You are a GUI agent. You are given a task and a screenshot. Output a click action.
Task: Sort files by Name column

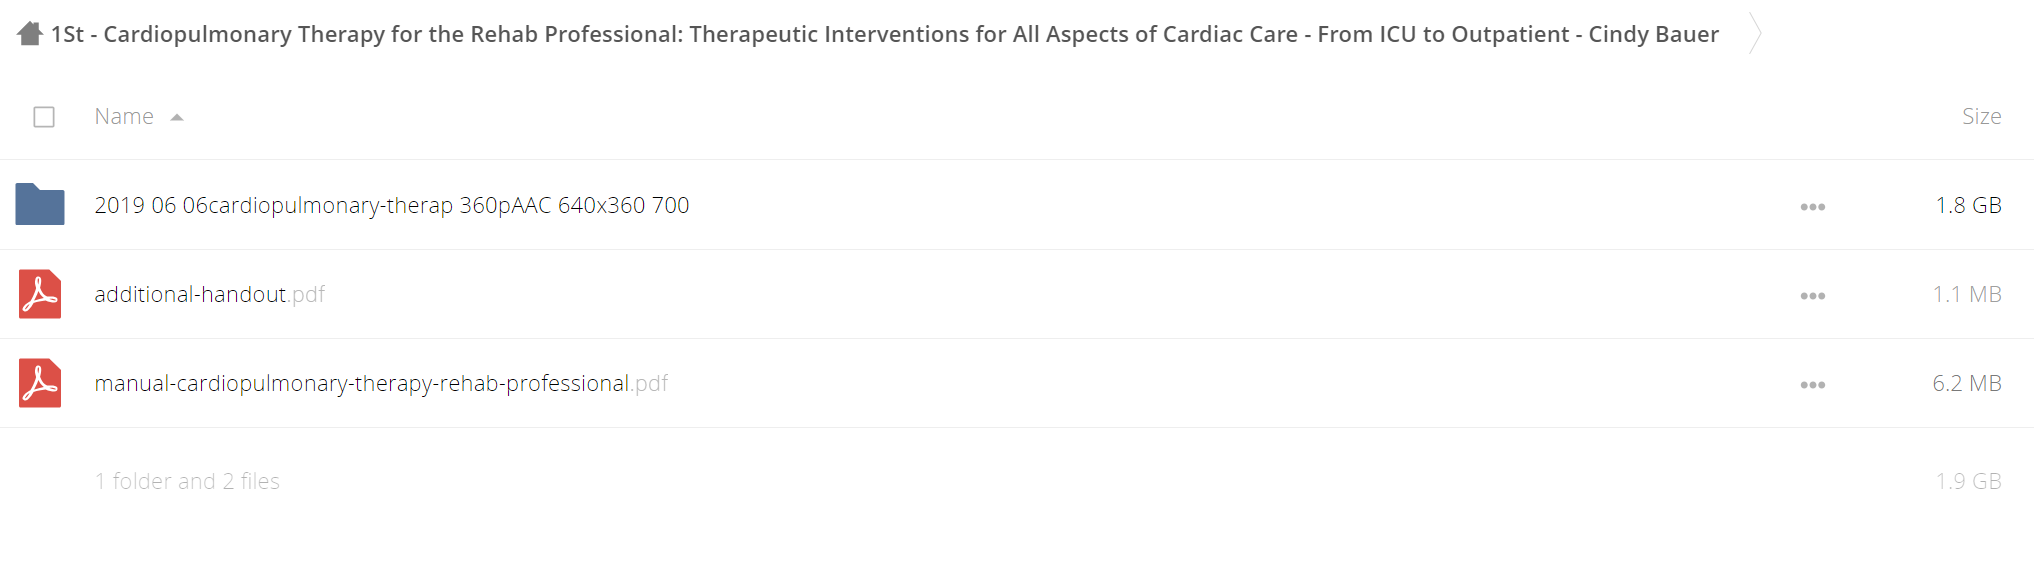tap(124, 116)
